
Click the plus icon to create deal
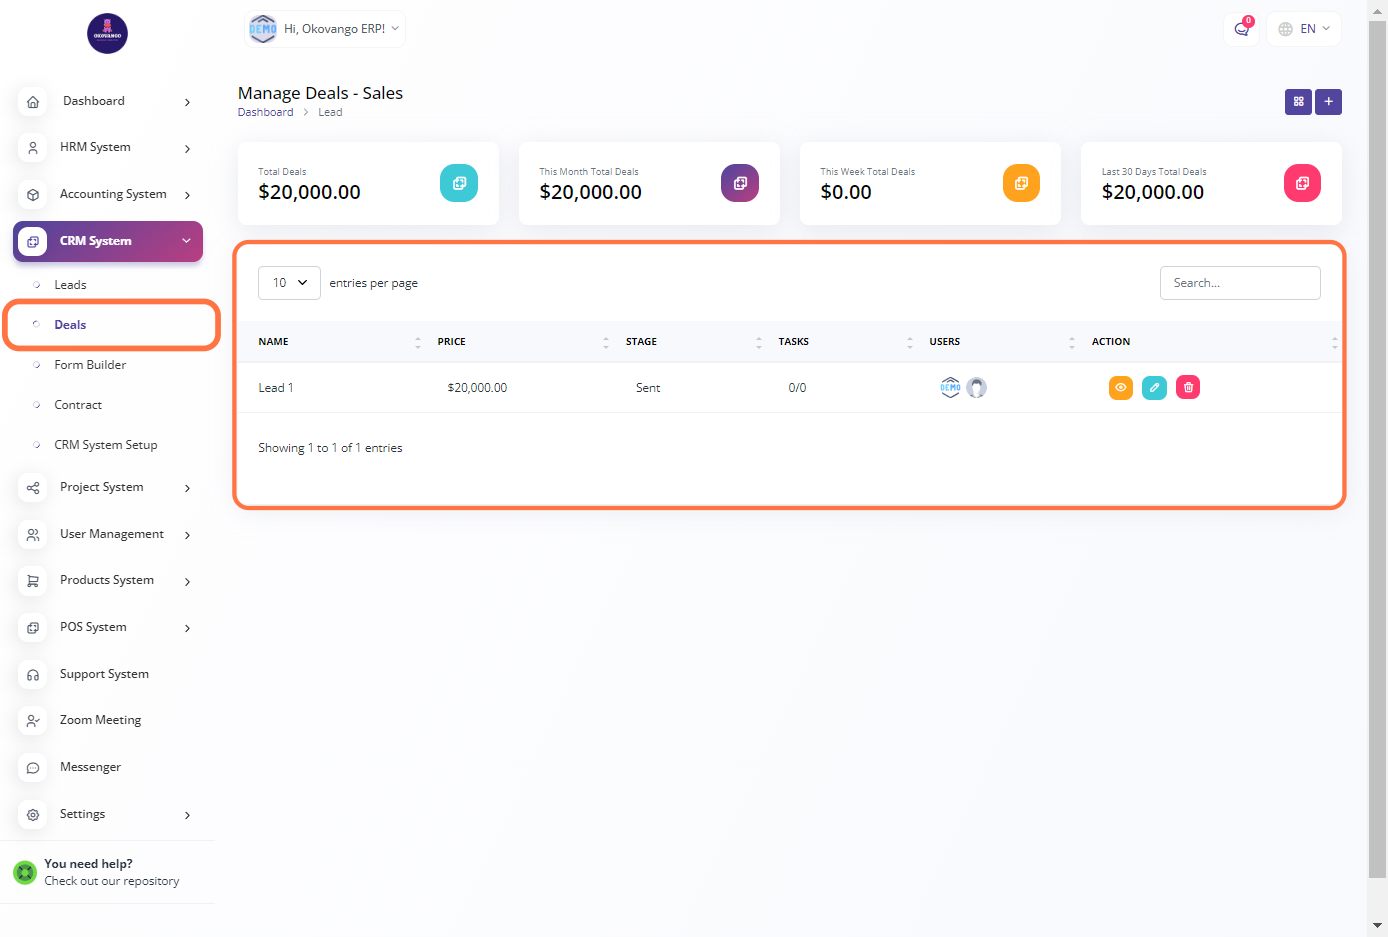click(1328, 102)
